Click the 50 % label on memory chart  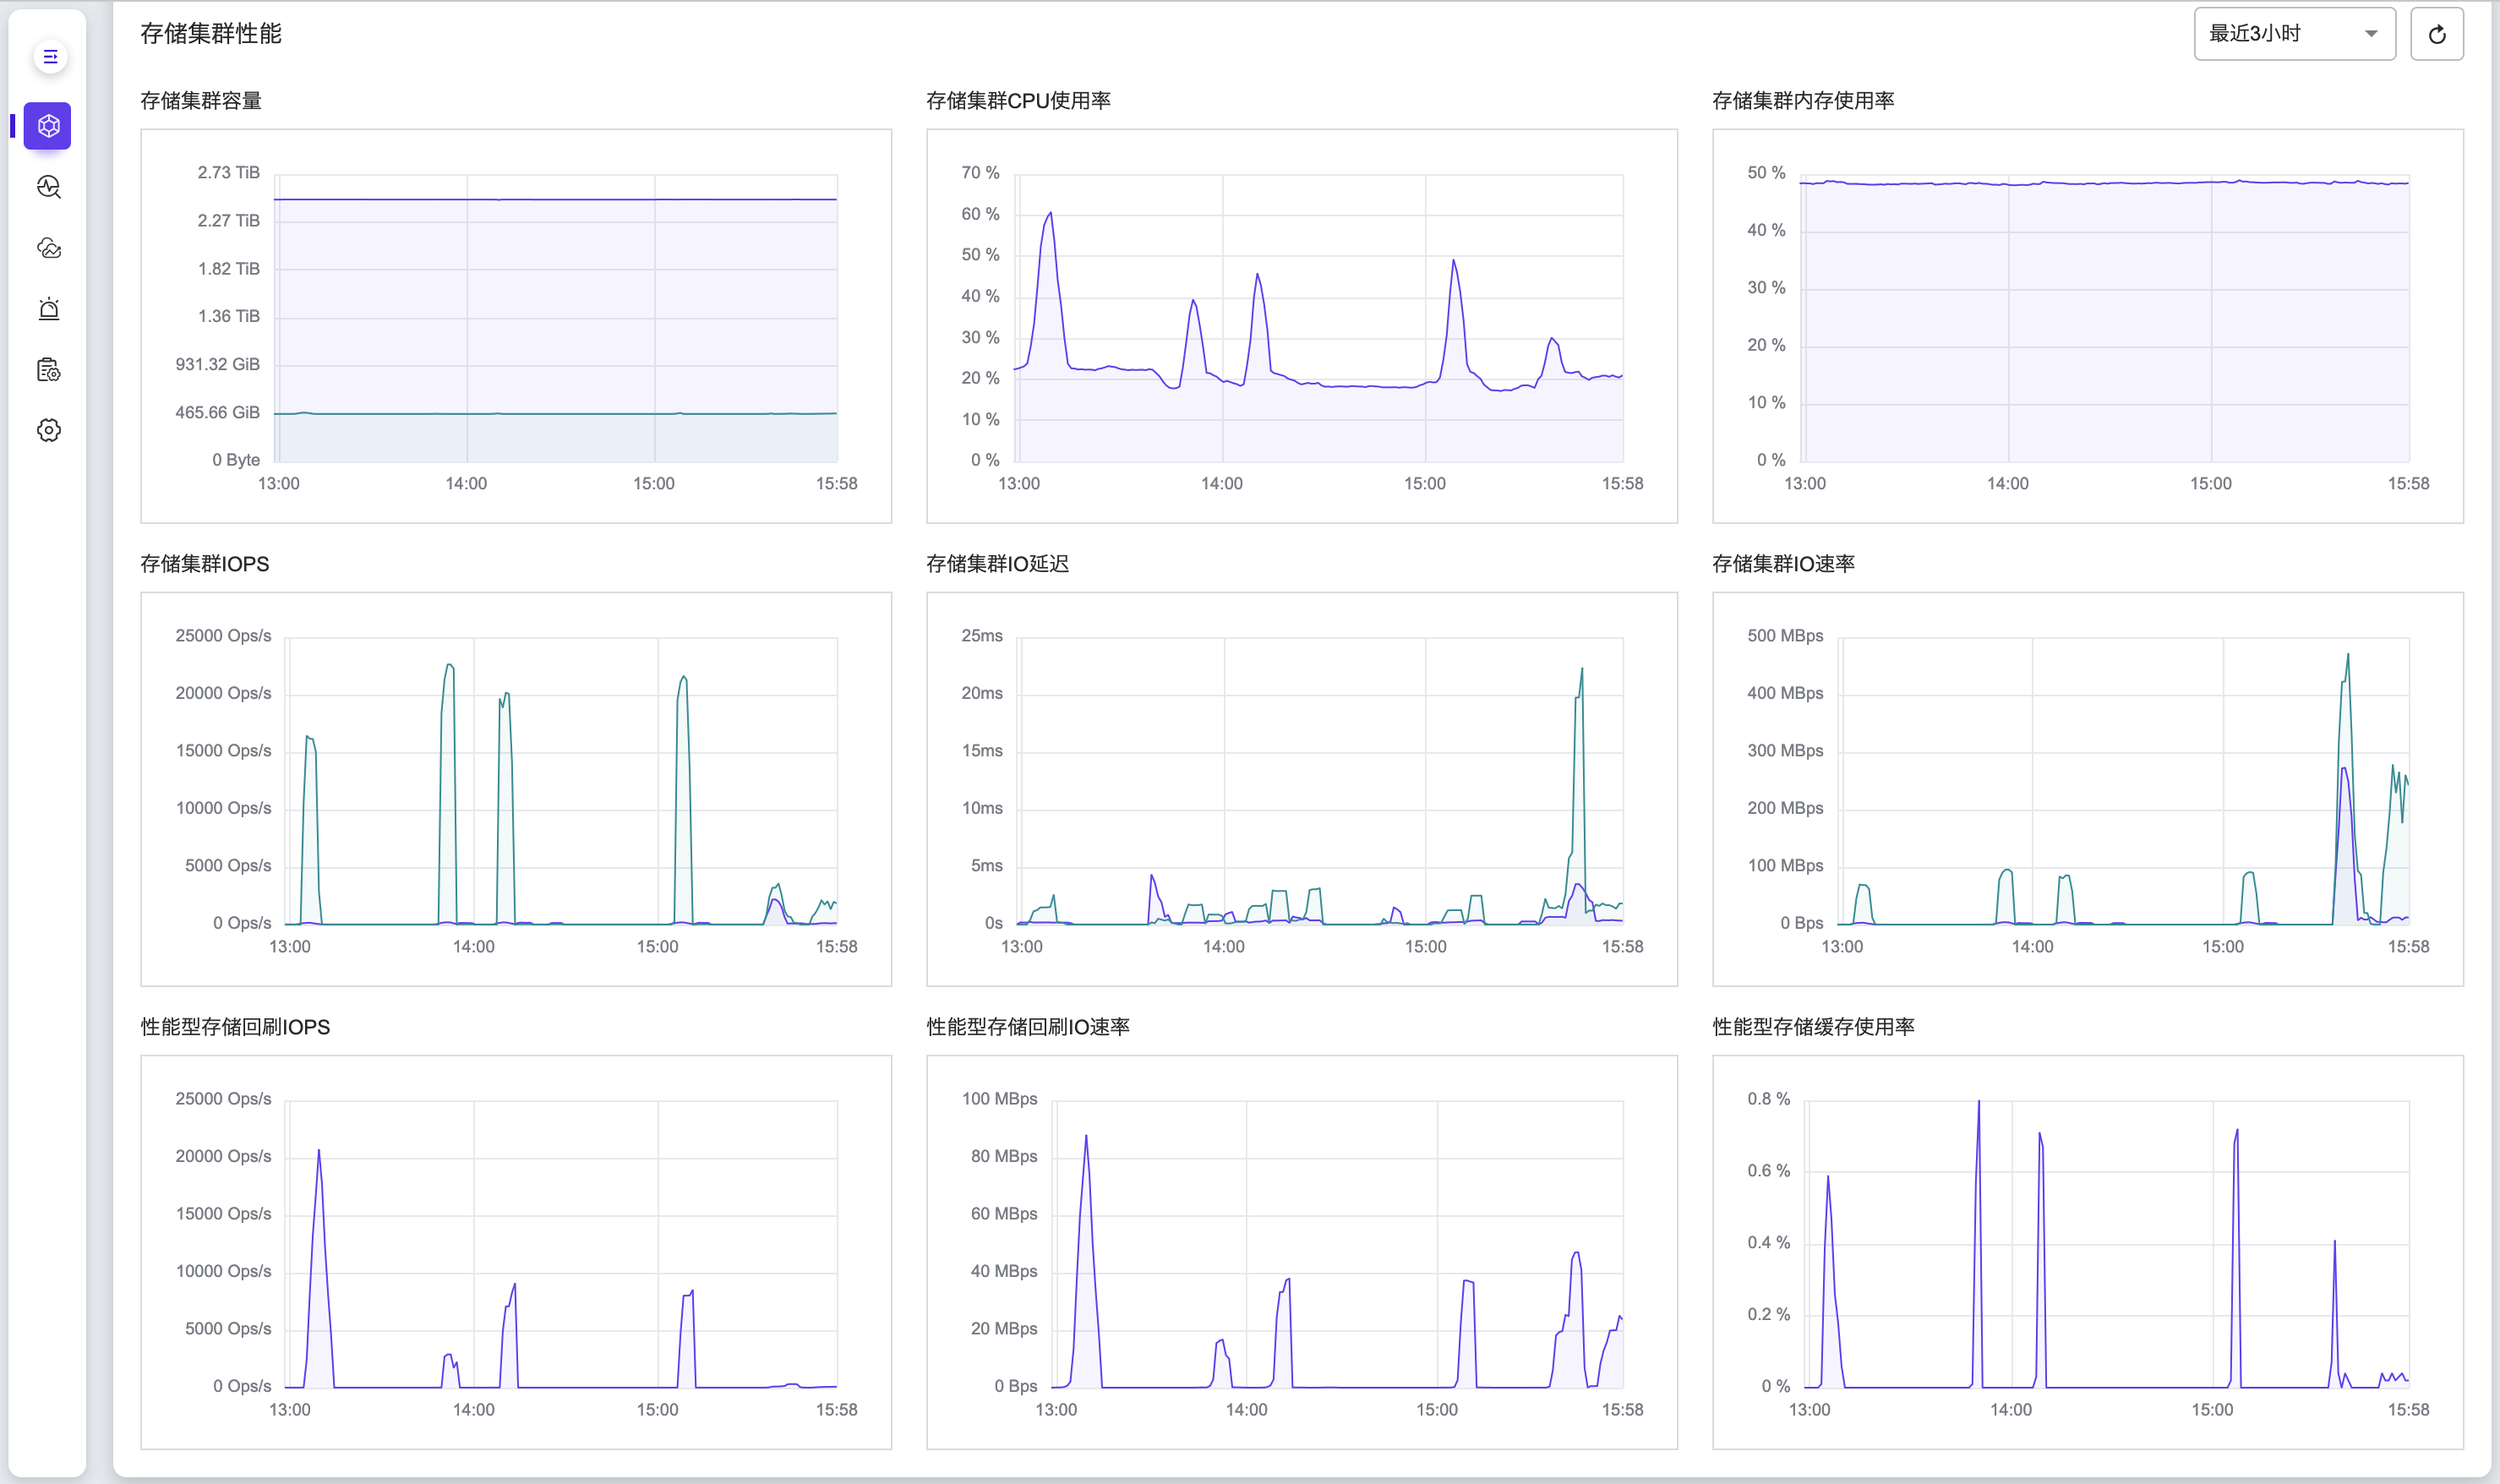point(1766,173)
